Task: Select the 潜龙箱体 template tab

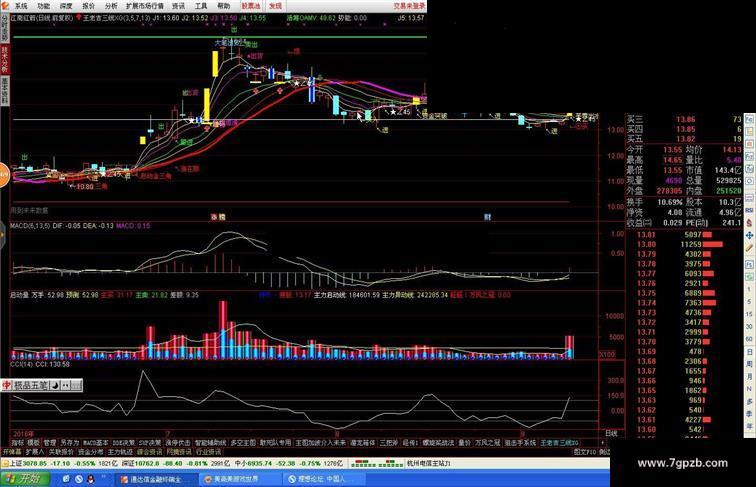Action: pyautogui.click(x=363, y=443)
